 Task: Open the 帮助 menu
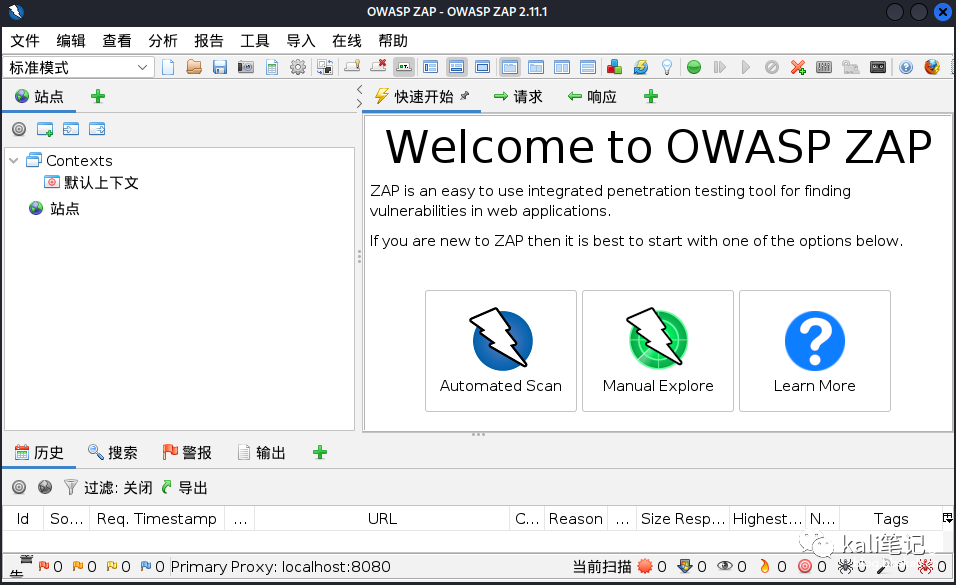[393, 41]
